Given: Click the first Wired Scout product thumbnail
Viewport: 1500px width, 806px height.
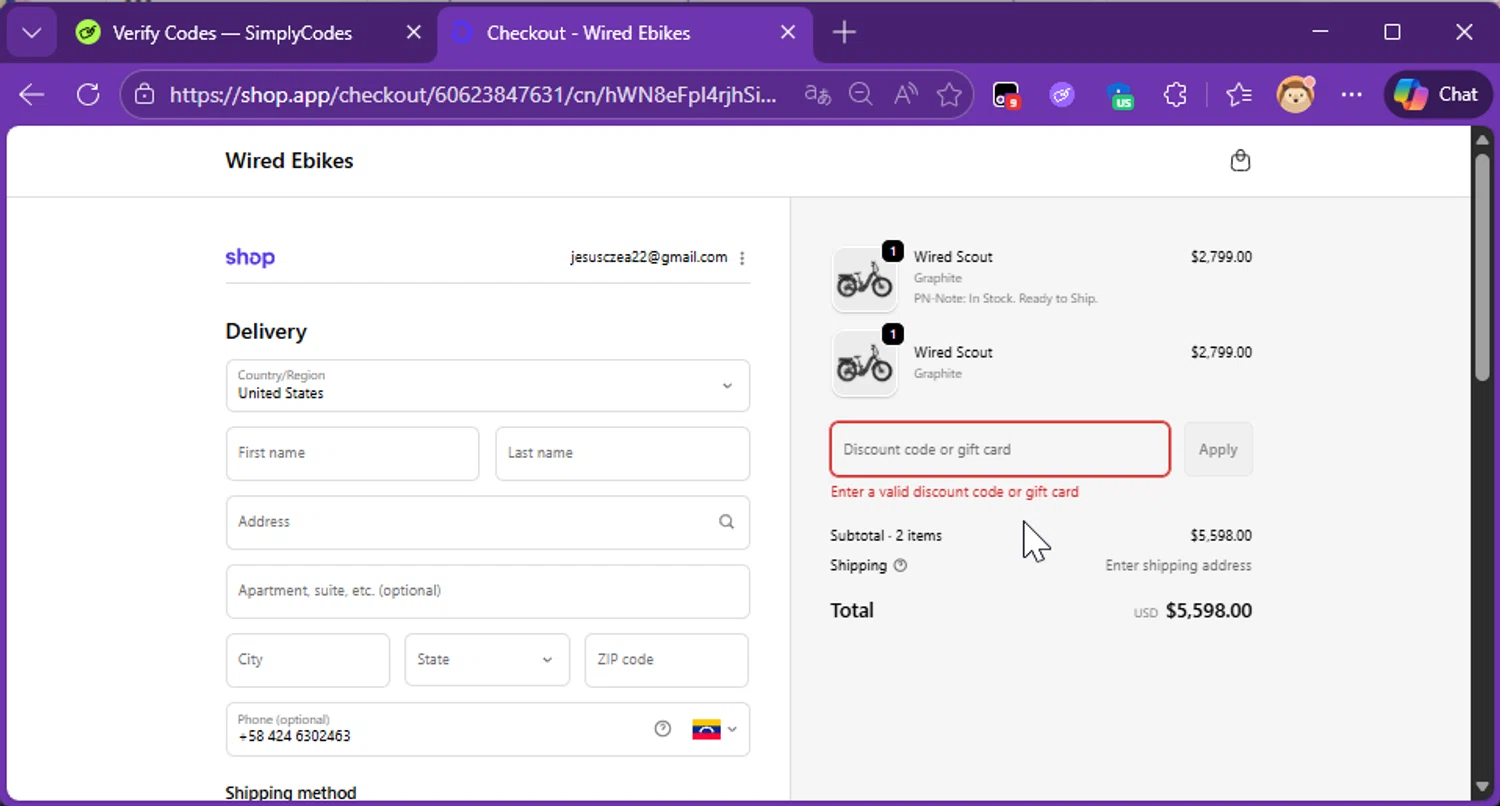Looking at the screenshot, I should [x=865, y=280].
